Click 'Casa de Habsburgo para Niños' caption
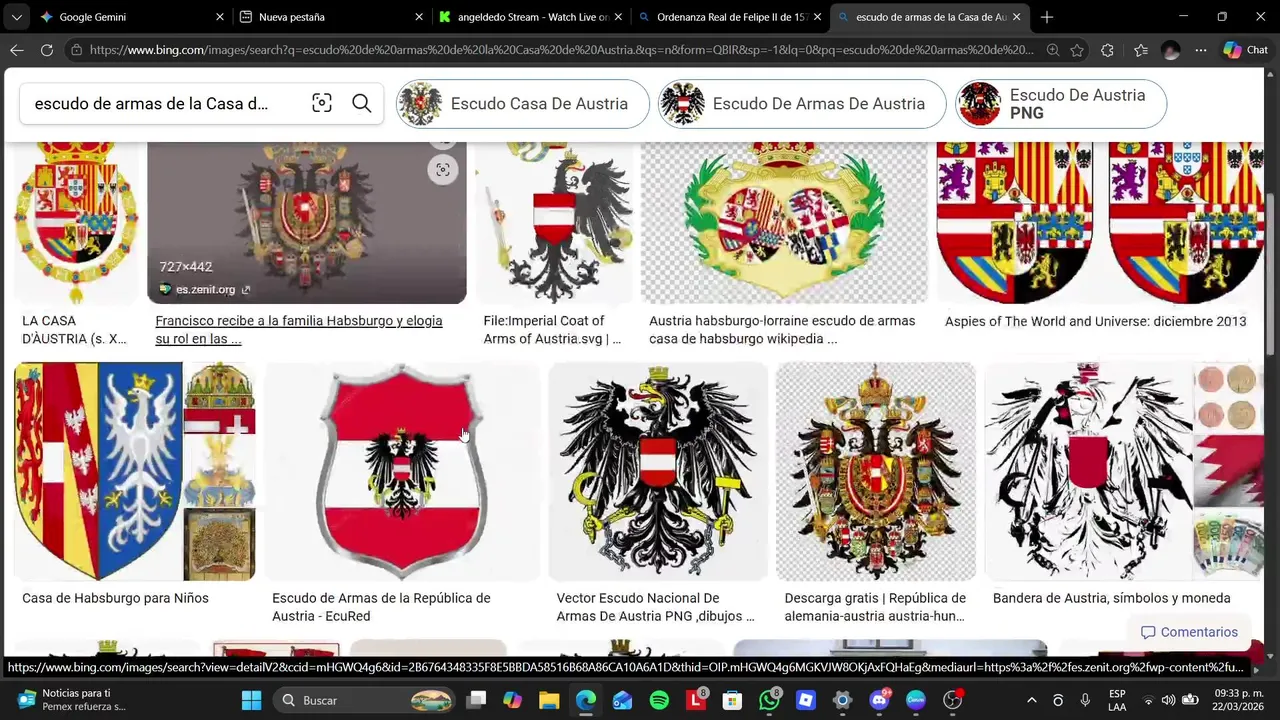The height and width of the screenshot is (720, 1280). pyautogui.click(x=115, y=598)
